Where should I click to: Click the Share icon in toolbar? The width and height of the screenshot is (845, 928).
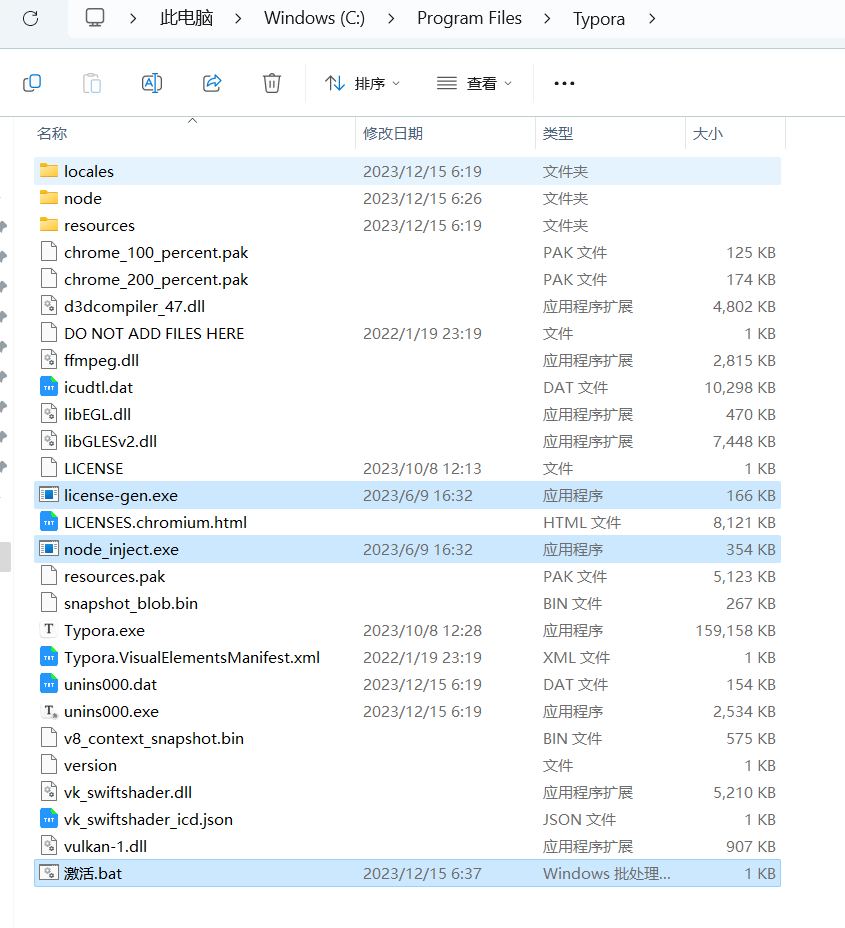pyautogui.click(x=212, y=83)
